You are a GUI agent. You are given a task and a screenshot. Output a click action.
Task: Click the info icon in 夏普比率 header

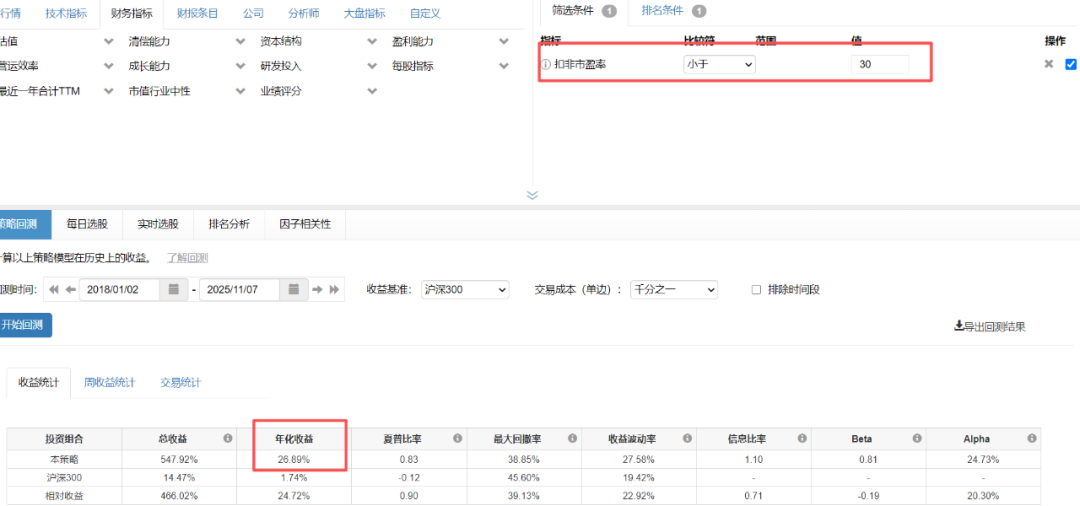457,439
